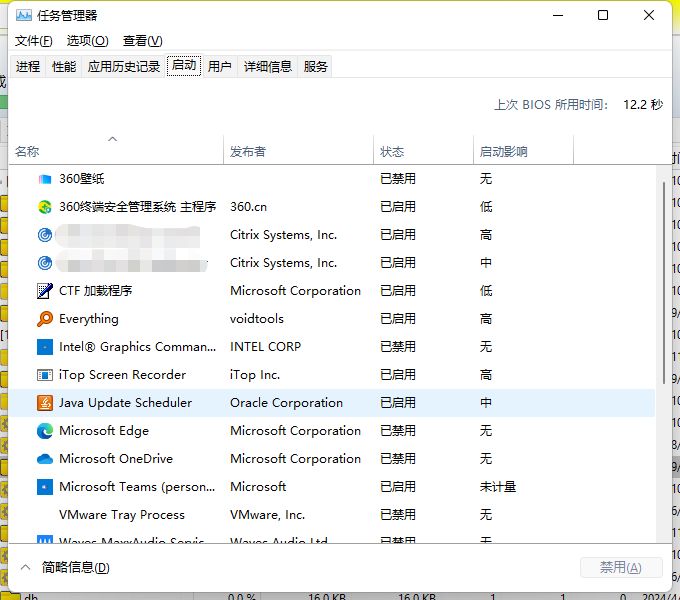Open the 文件(F) menu
This screenshot has height=600, width=680.
(x=33, y=41)
